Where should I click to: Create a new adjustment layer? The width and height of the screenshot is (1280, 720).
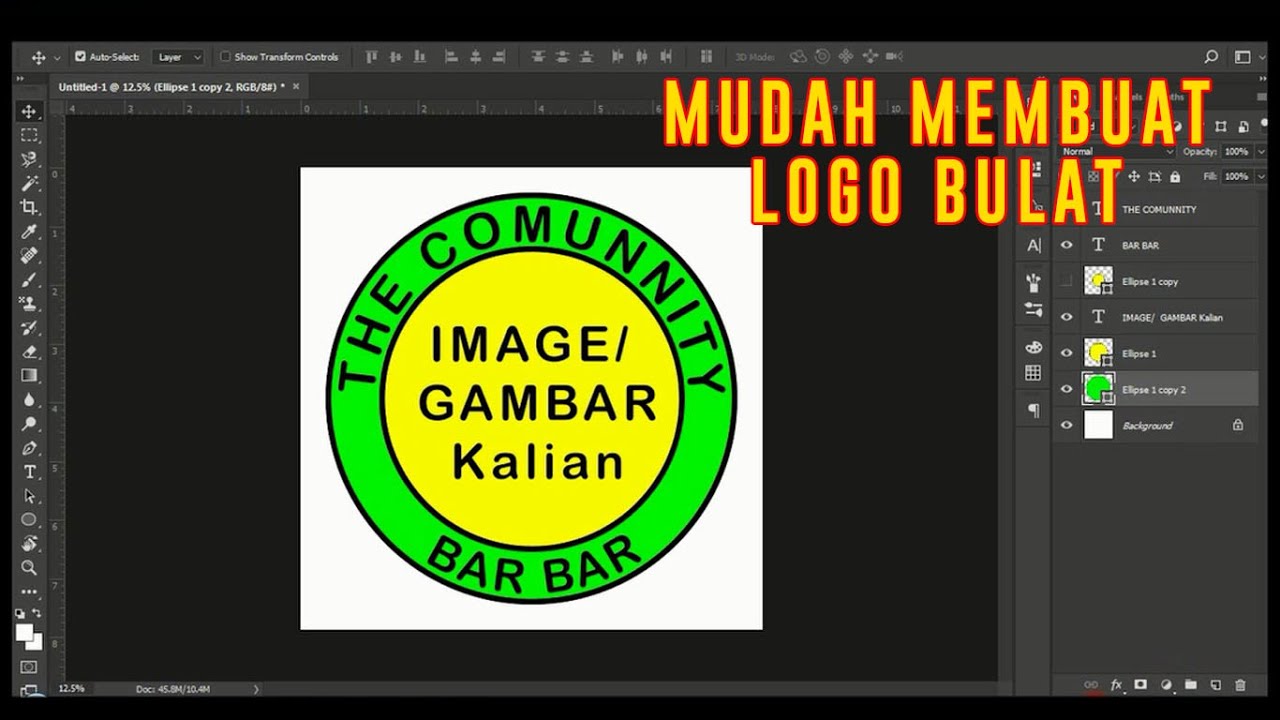pyautogui.click(x=1166, y=685)
